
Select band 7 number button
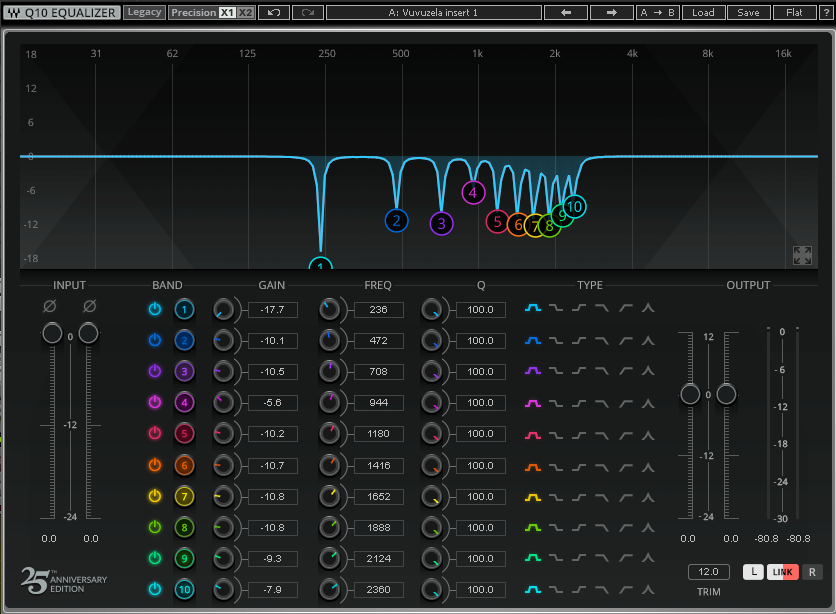(x=184, y=497)
